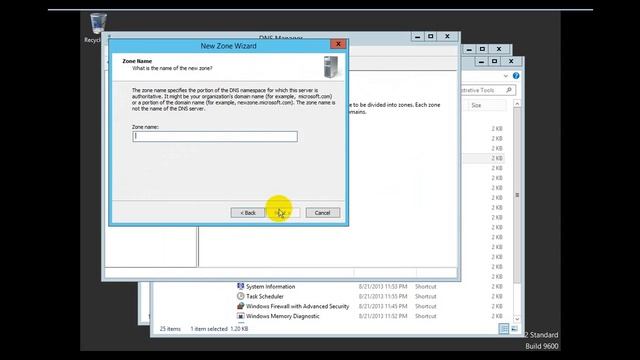Select the Windows Memory Diagnostic icon
The width and height of the screenshot is (640, 360).
240,316
